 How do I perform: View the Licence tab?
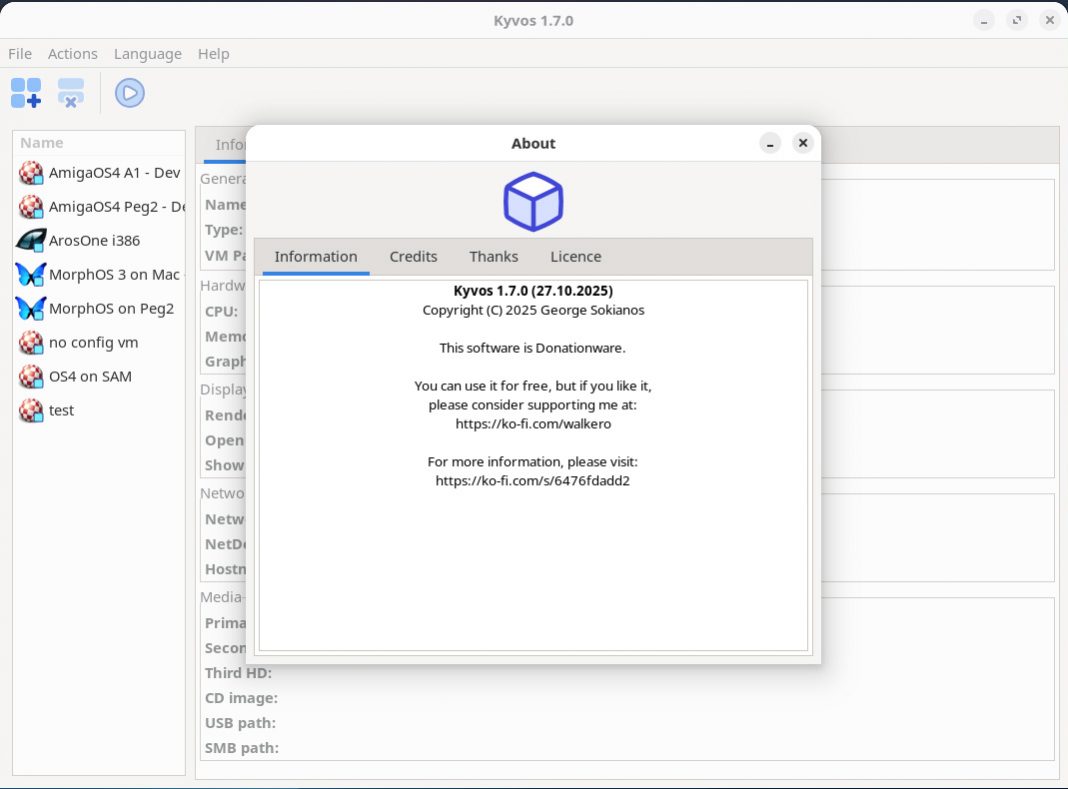575,256
